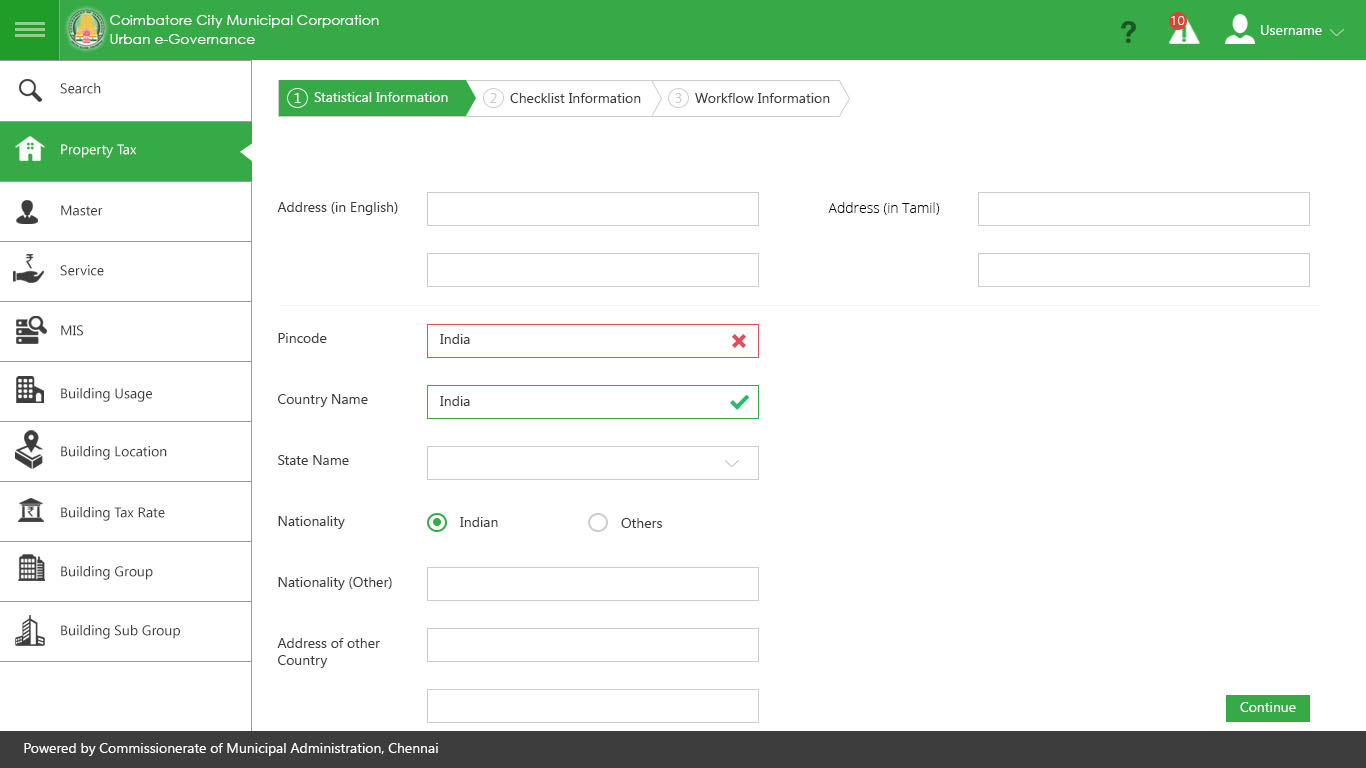Open the alert notifications icon
The image size is (1366, 768).
1183,30
